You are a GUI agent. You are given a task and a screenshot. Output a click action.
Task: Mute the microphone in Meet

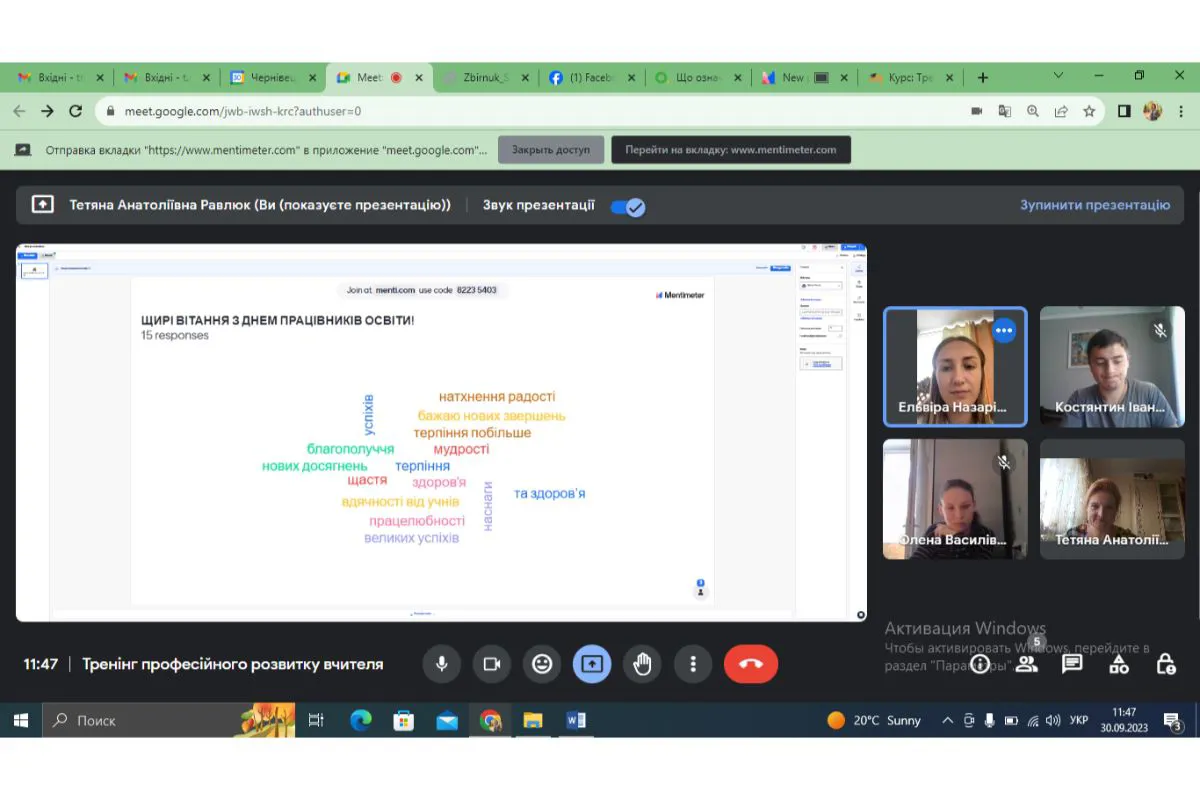pos(441,664)
